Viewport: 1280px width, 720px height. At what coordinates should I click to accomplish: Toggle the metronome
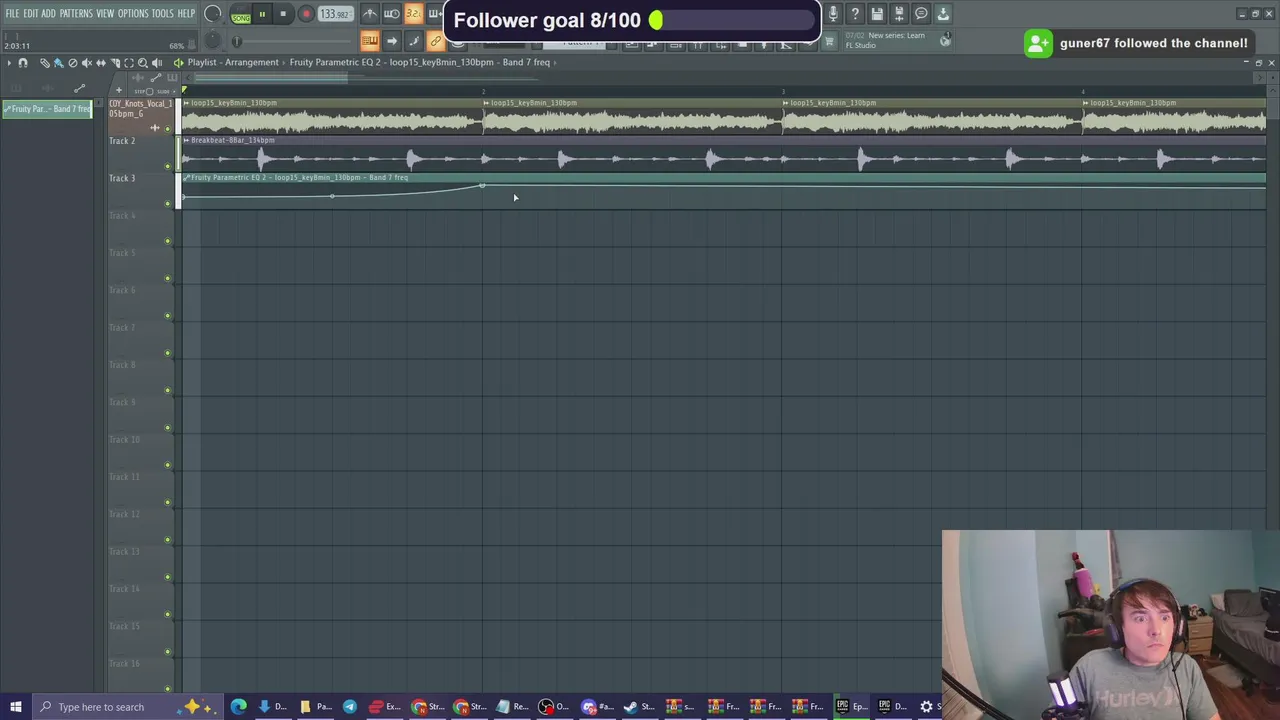370,14
